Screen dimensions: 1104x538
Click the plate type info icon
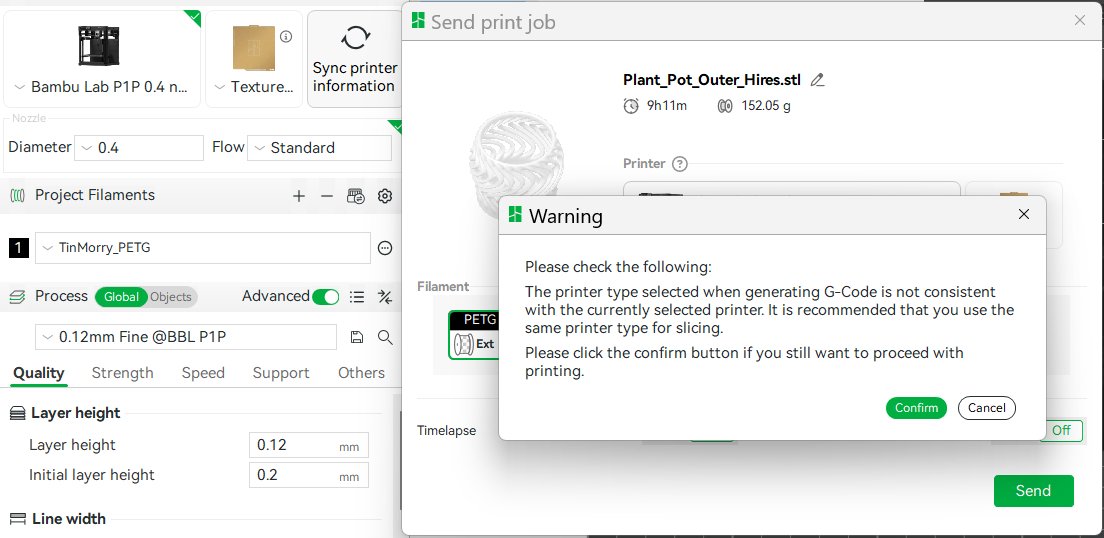(x=286, y=37)
